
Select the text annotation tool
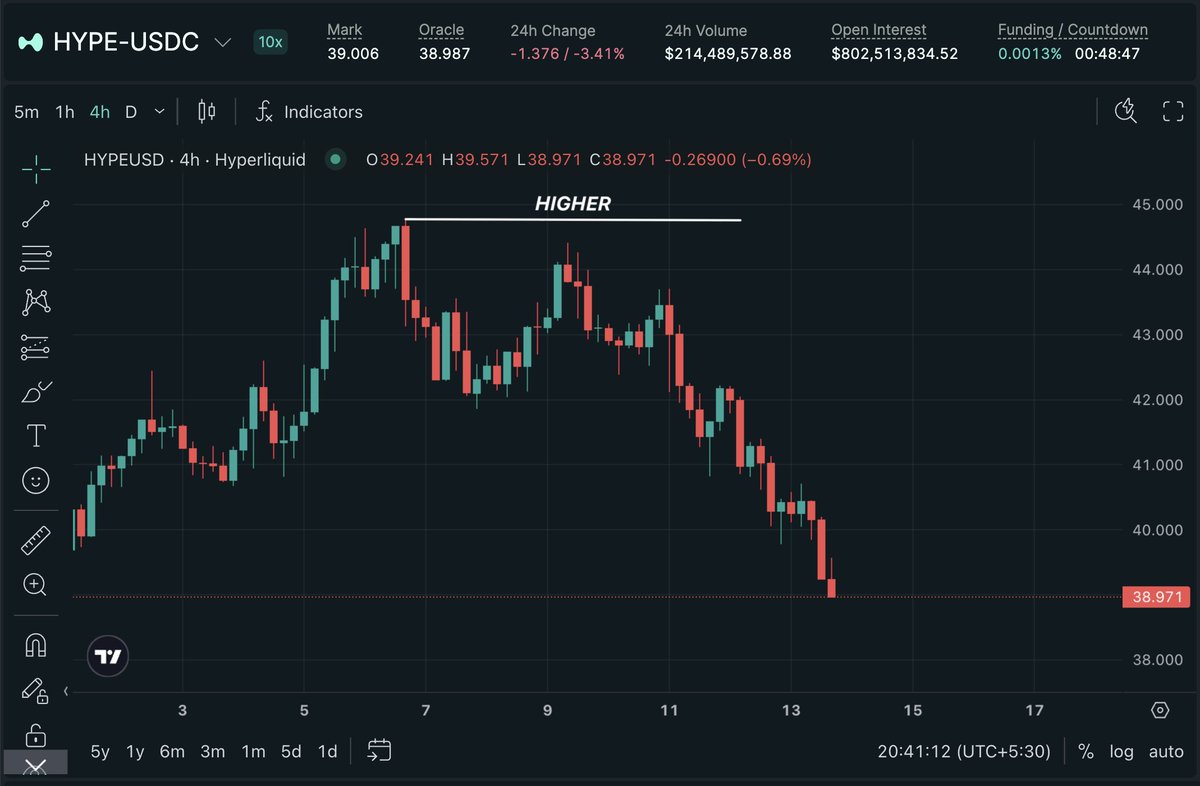(x=36, y=436)
